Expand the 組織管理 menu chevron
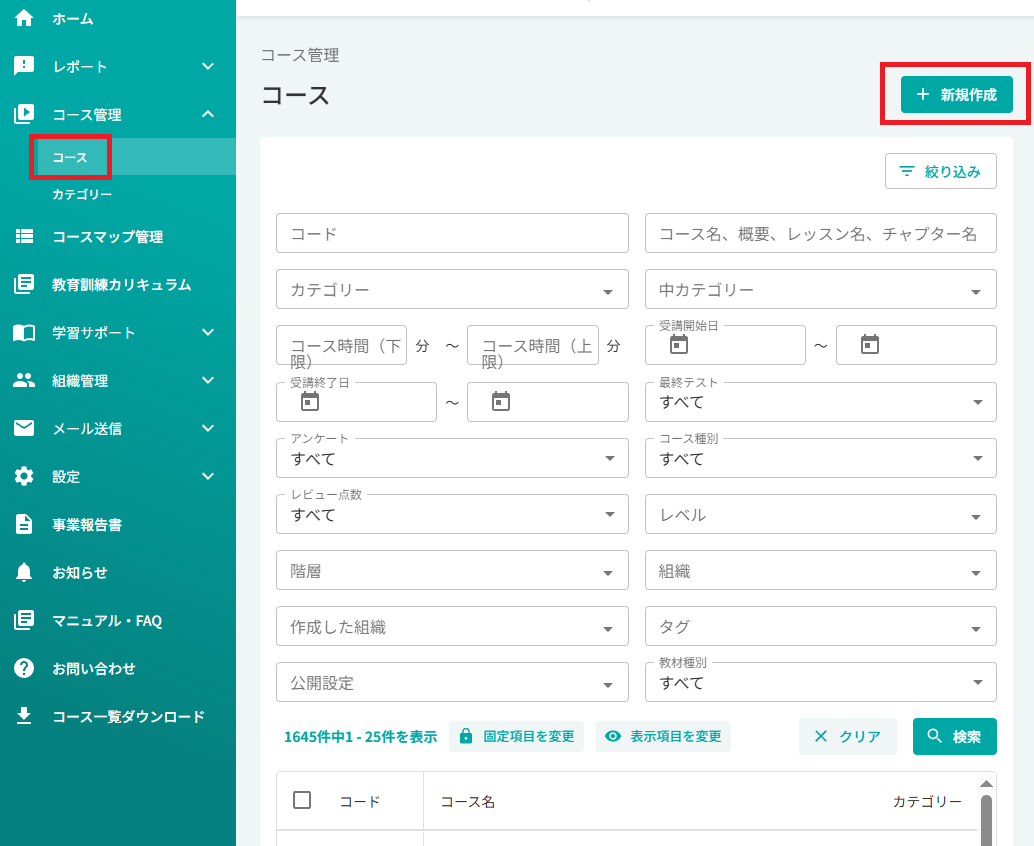This screenshot has height=846, width=1034. pyautogui.click(x=208, y=380)
